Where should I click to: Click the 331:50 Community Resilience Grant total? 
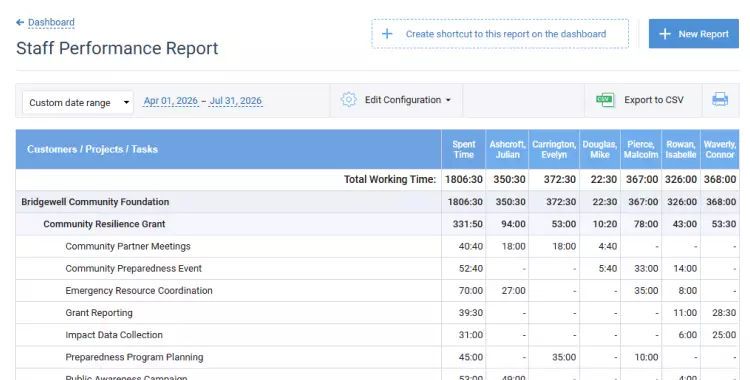467,224
